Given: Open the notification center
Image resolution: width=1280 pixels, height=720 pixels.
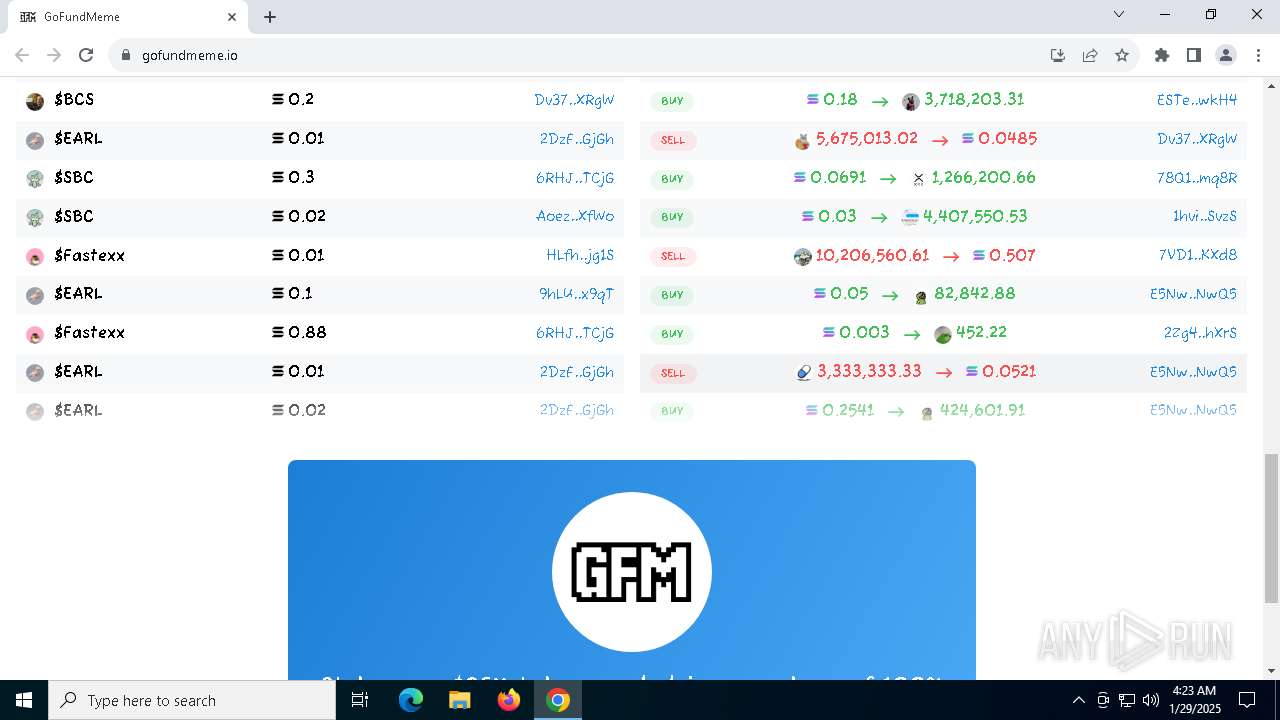Looking at the screenshot, I should [1247, 700].
